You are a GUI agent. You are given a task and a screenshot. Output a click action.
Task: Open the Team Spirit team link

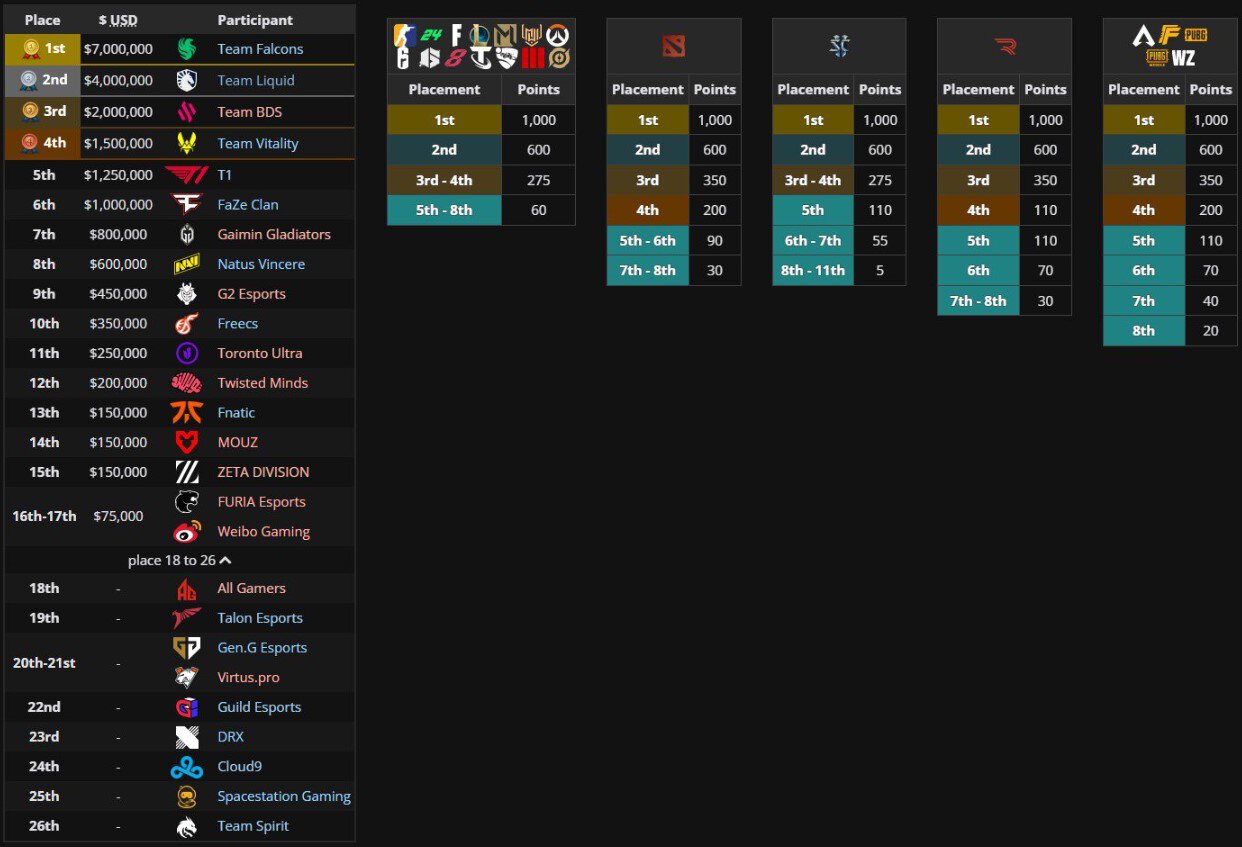pos(253,826)
